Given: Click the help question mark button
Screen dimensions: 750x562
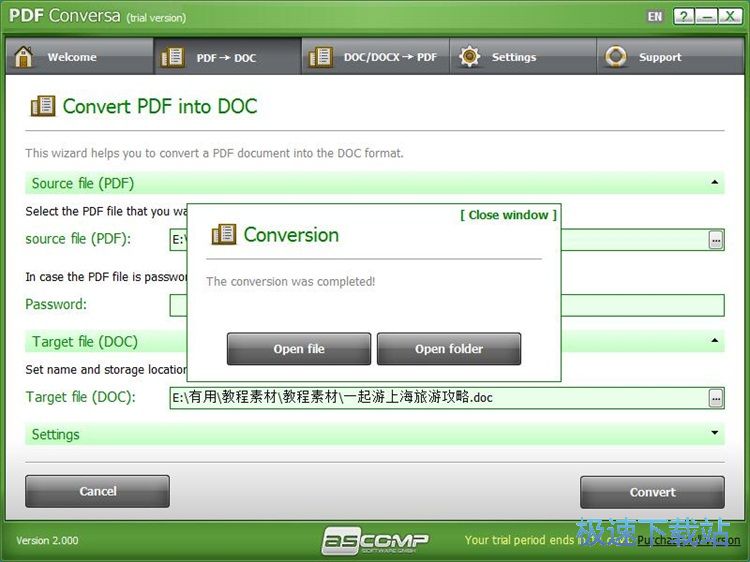Looking at the screenshot, I should pyautogui.click(x=684, y=17).
